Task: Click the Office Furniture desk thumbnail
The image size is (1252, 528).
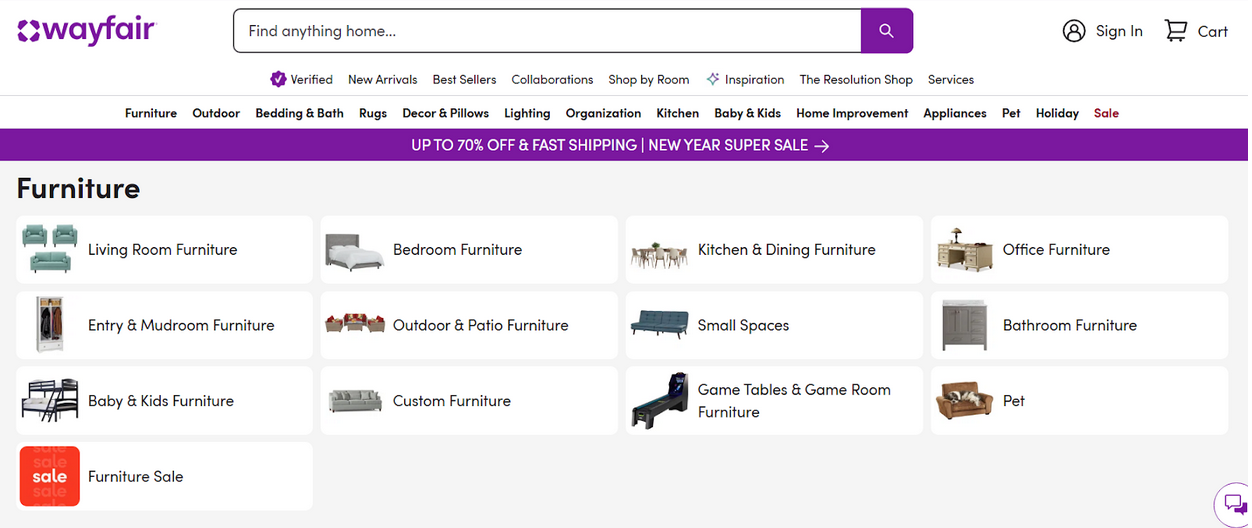Action: [965, 249]
